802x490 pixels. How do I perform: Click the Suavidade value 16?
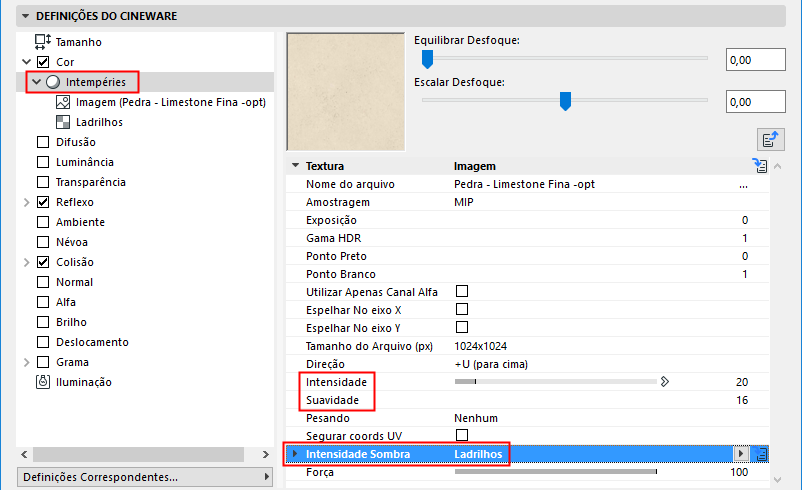[x=742, y=400]
